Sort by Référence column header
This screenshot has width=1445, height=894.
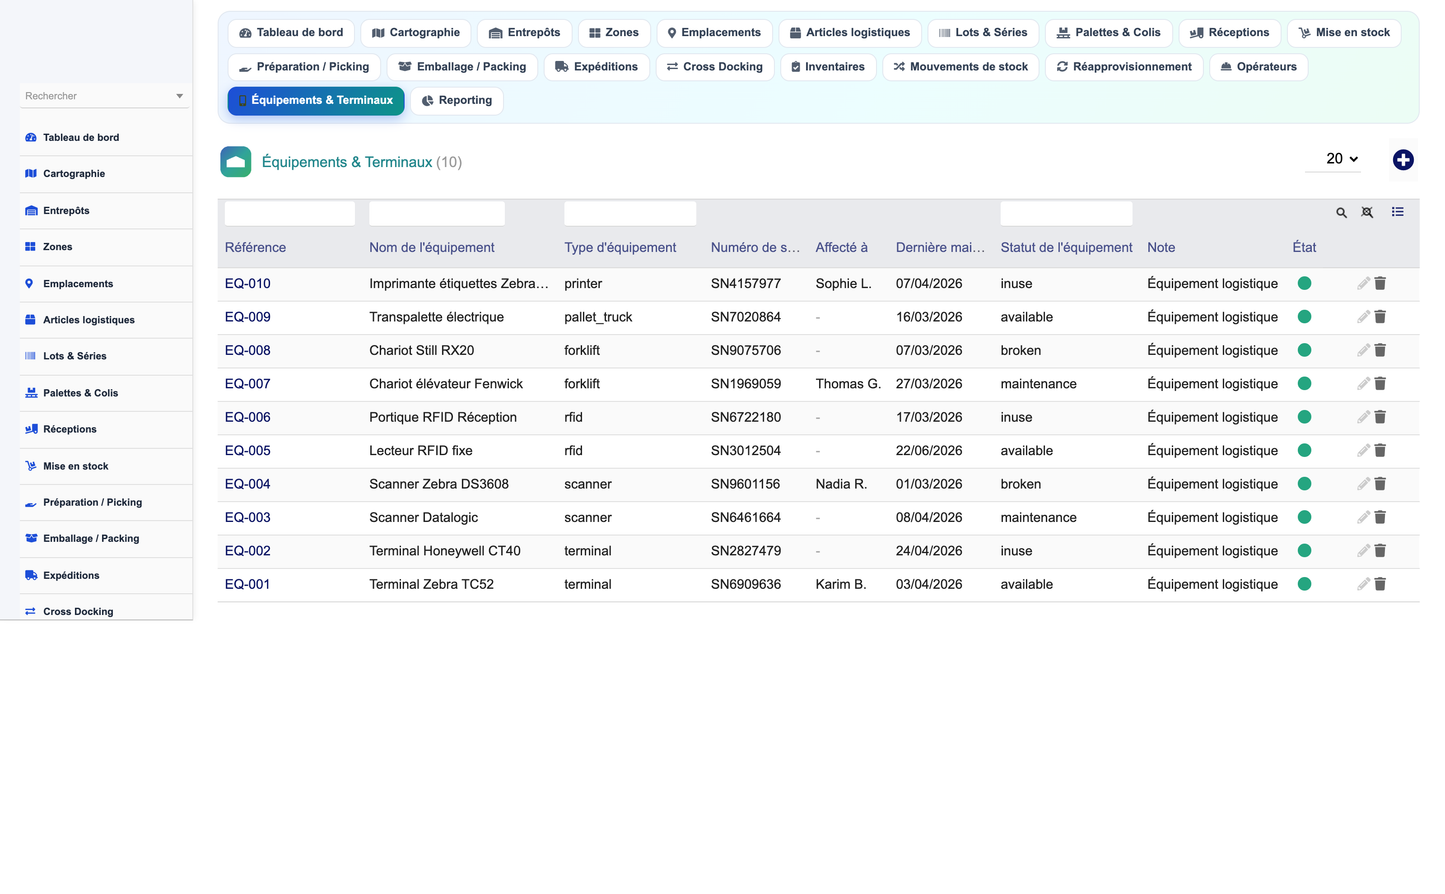(x=255, y=248)
